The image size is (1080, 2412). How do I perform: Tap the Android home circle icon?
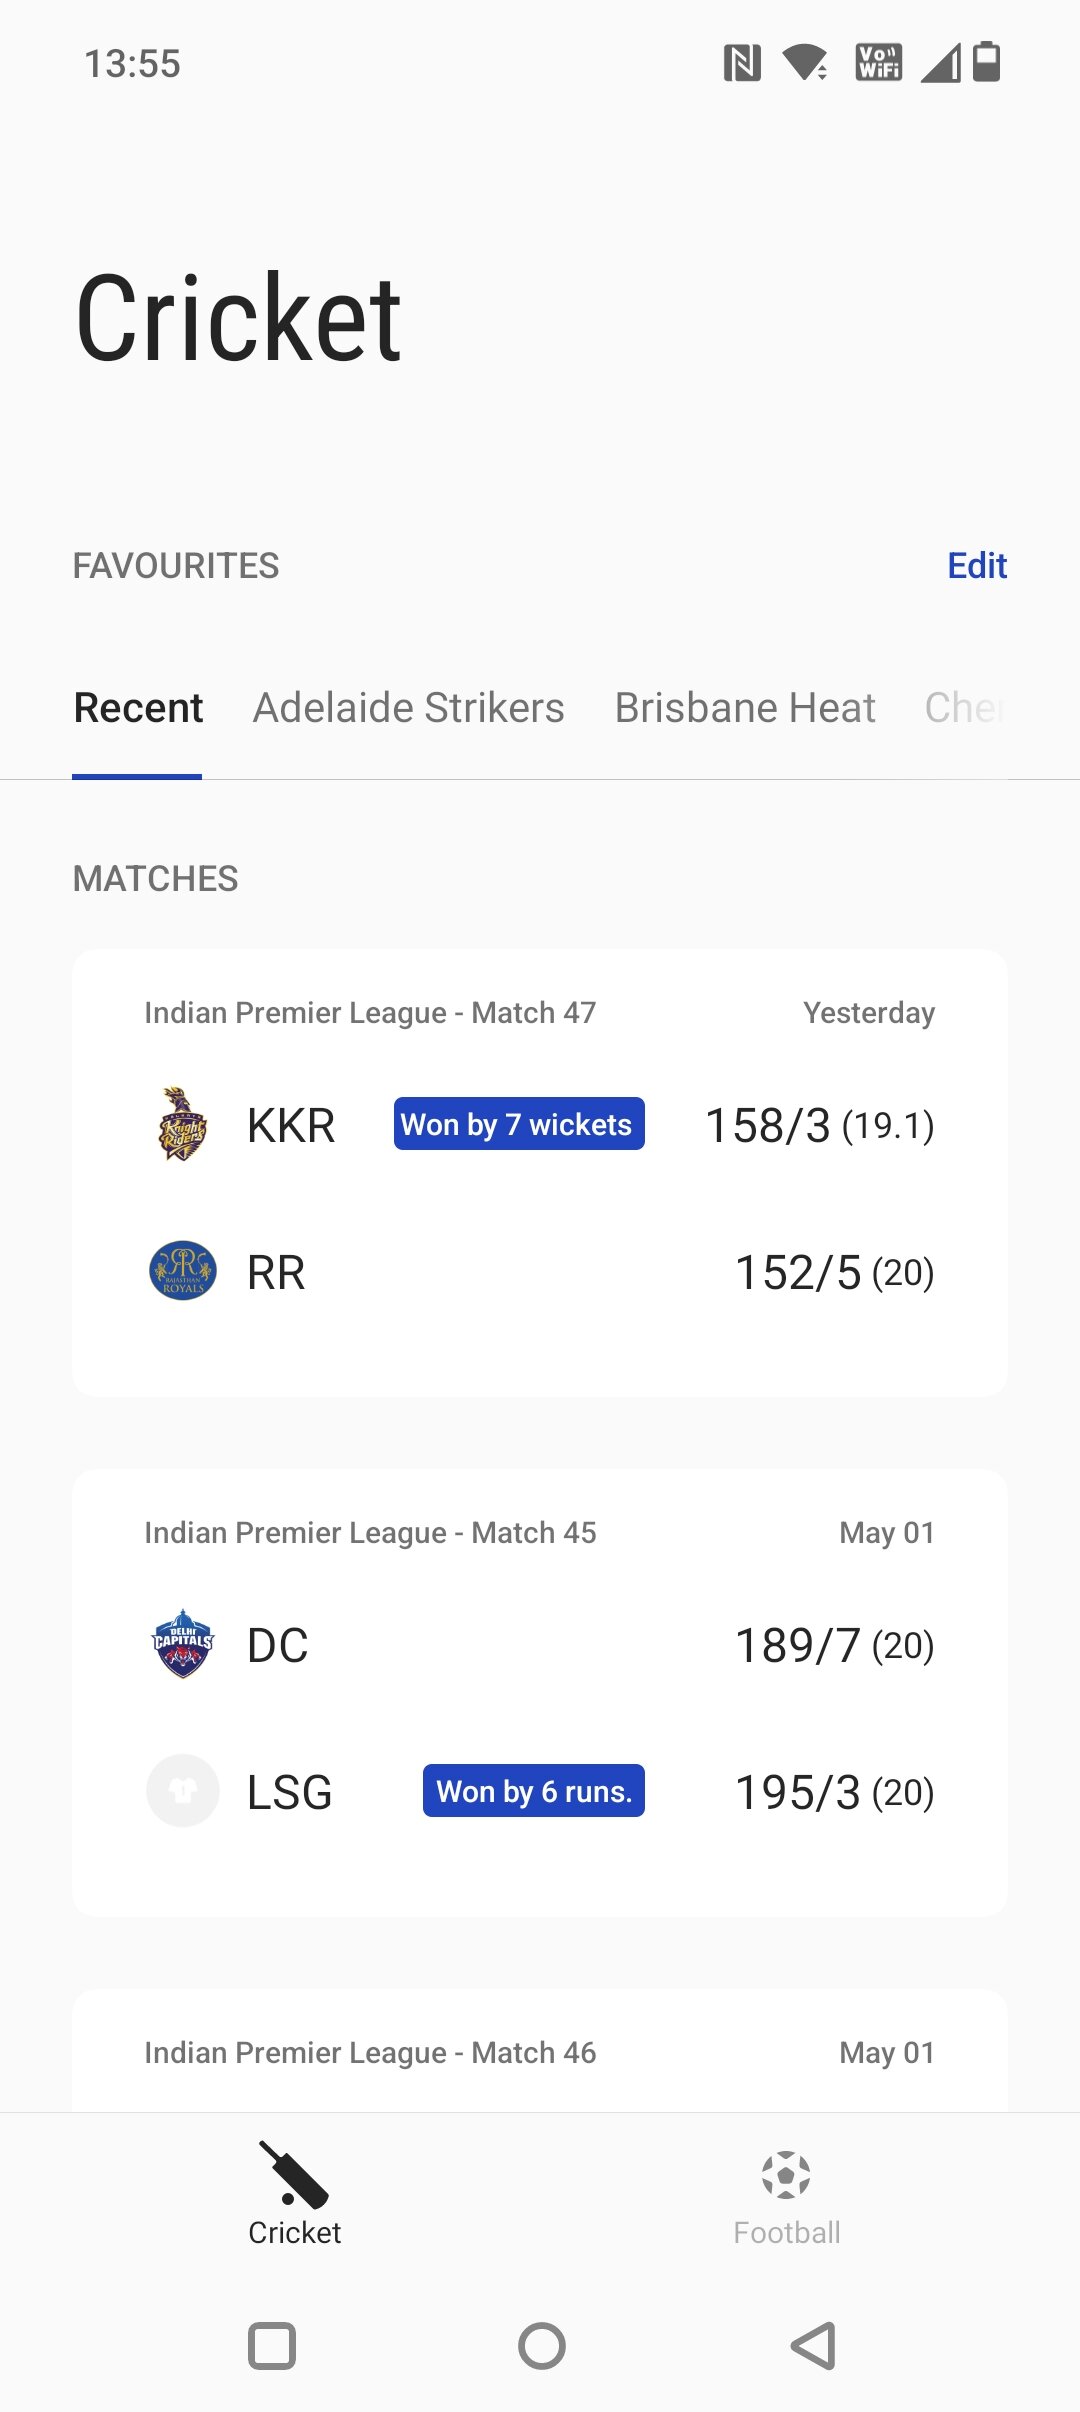pos(542,2346)
